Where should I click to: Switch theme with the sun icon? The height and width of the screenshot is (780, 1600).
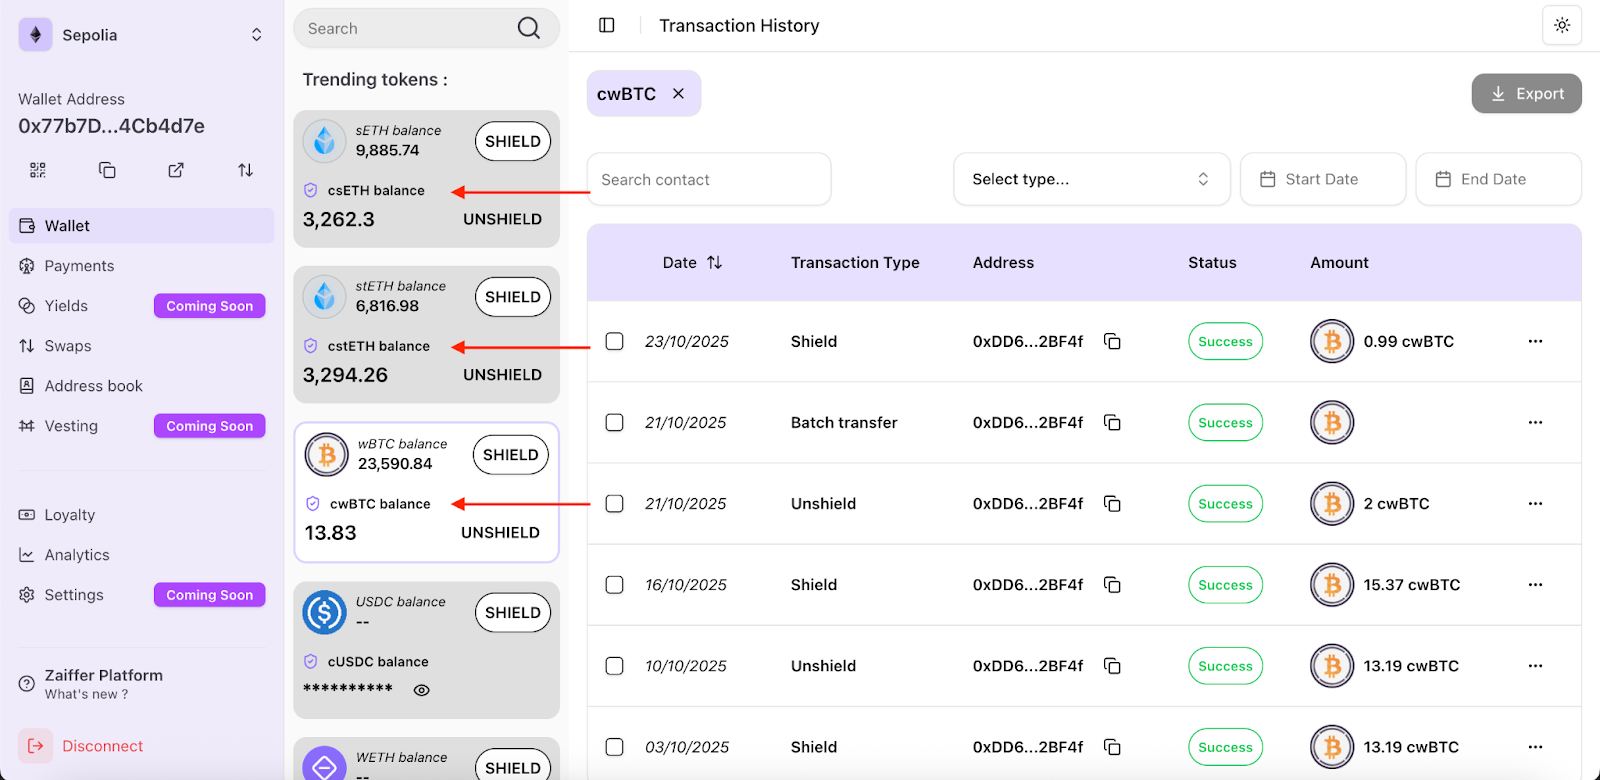[x=1562, y=25]
